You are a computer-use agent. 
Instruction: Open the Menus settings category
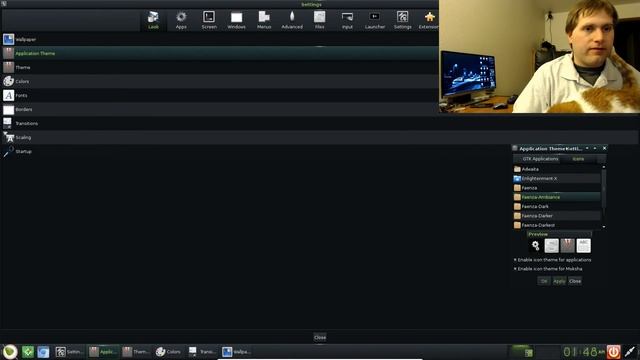pyautogui.click(x=264, y=20)
